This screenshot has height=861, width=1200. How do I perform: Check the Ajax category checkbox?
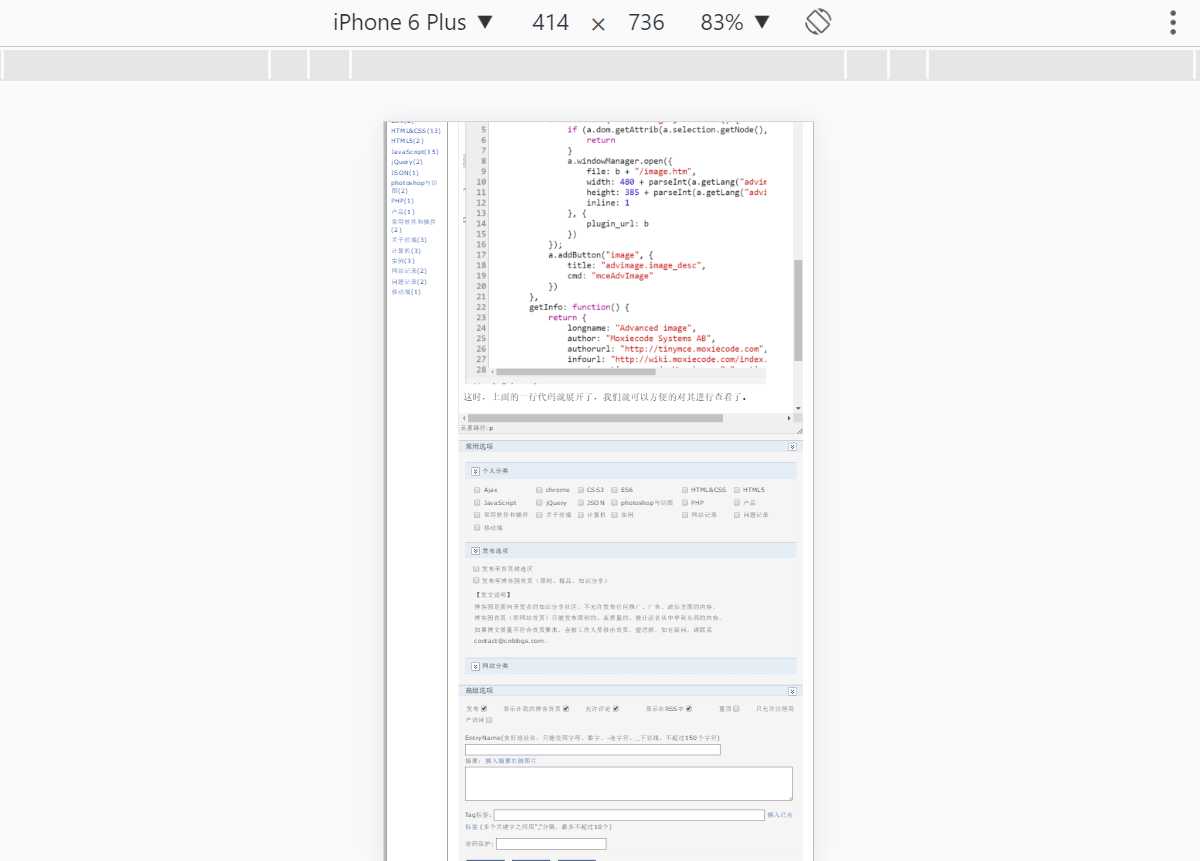pyautogui.click(x=478, y=490)
